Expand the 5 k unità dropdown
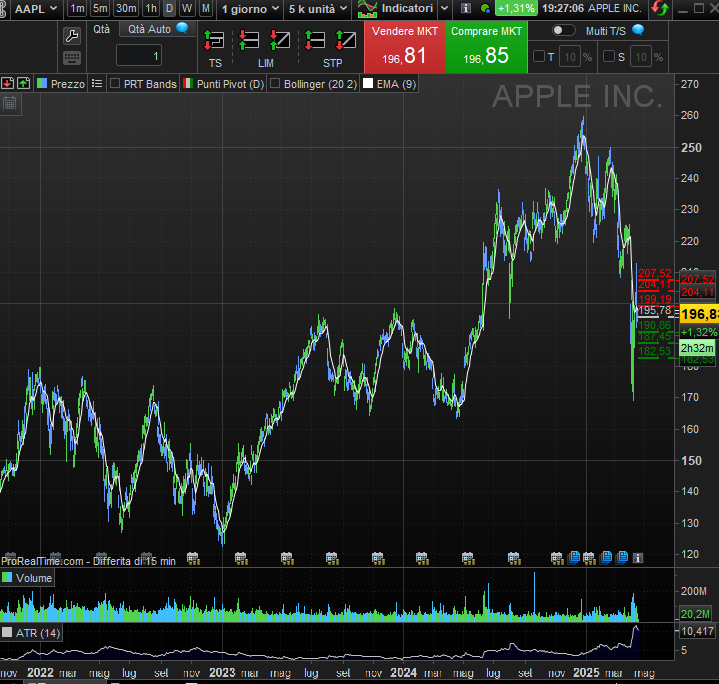This screenshot has width=719, height=684. click(317, 8)
